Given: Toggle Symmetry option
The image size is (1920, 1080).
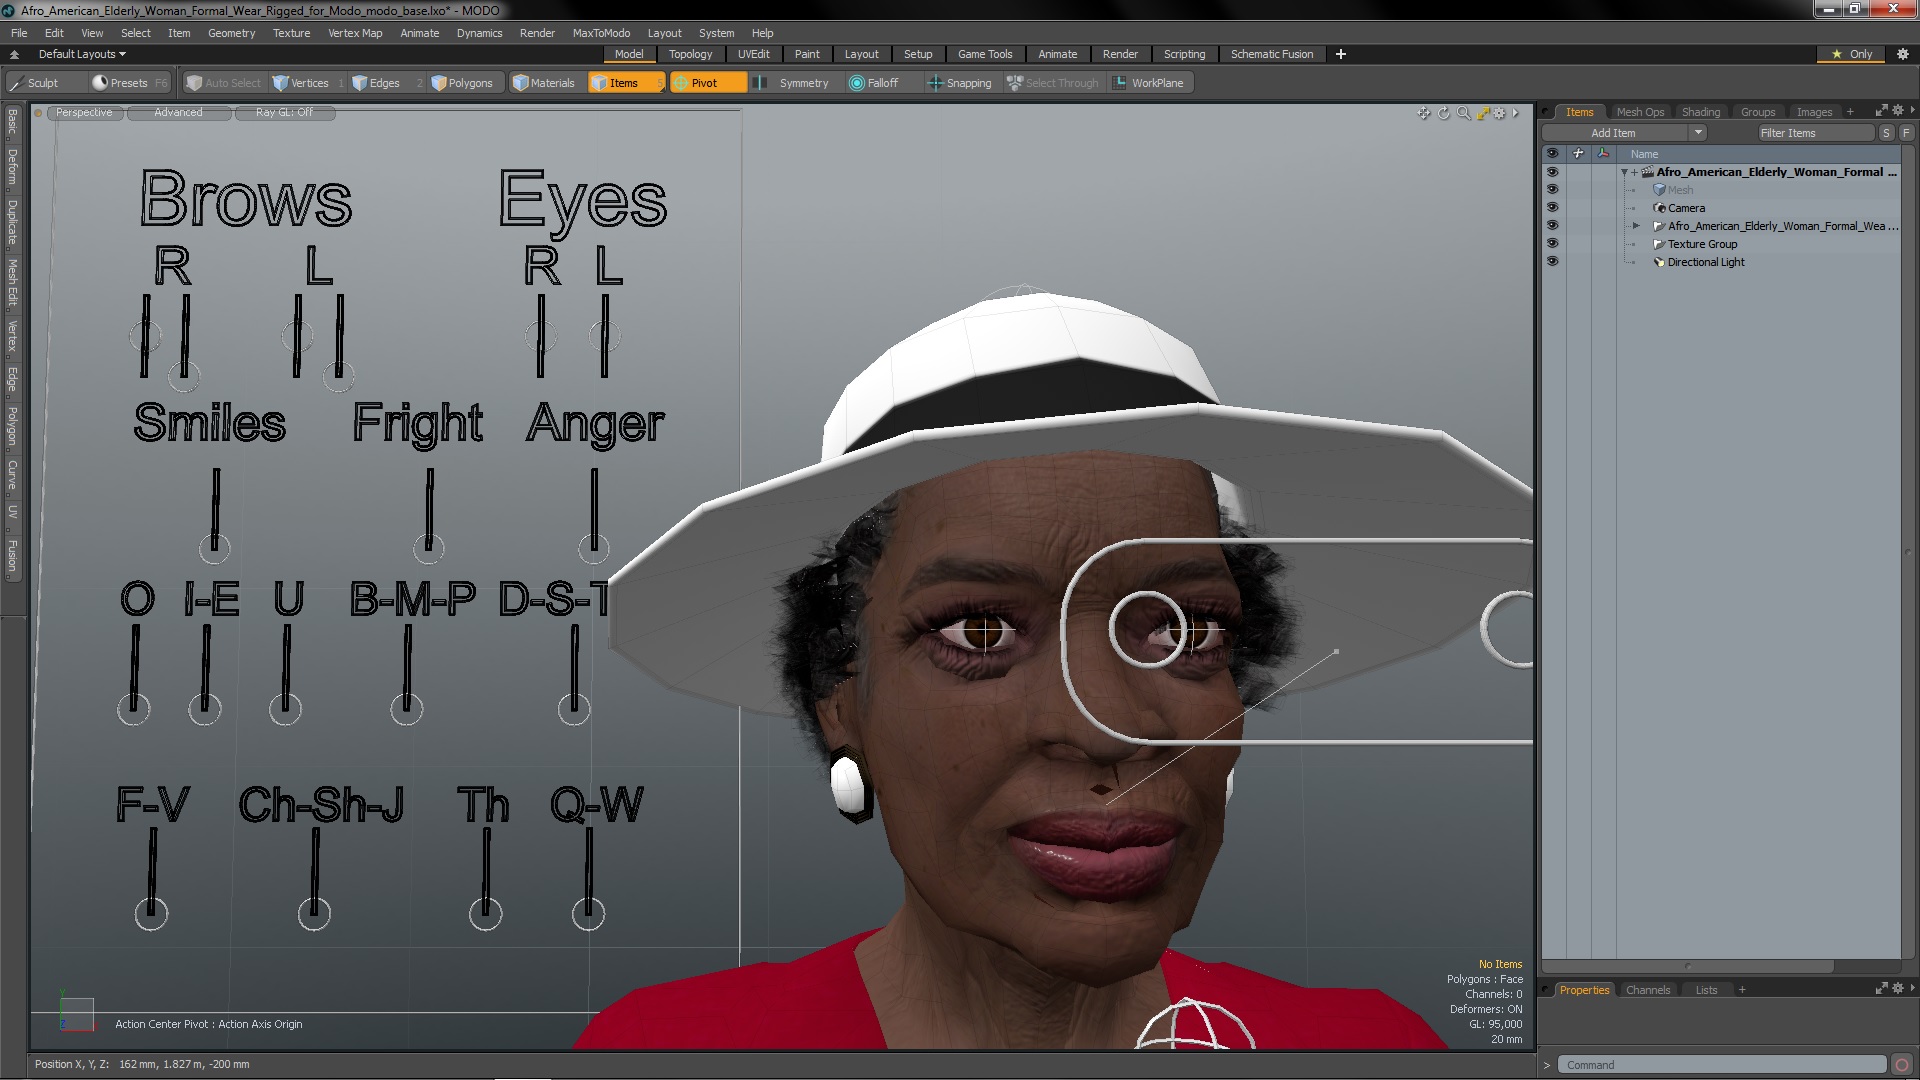Looking at the screenshot, I should tap(795, 83).
